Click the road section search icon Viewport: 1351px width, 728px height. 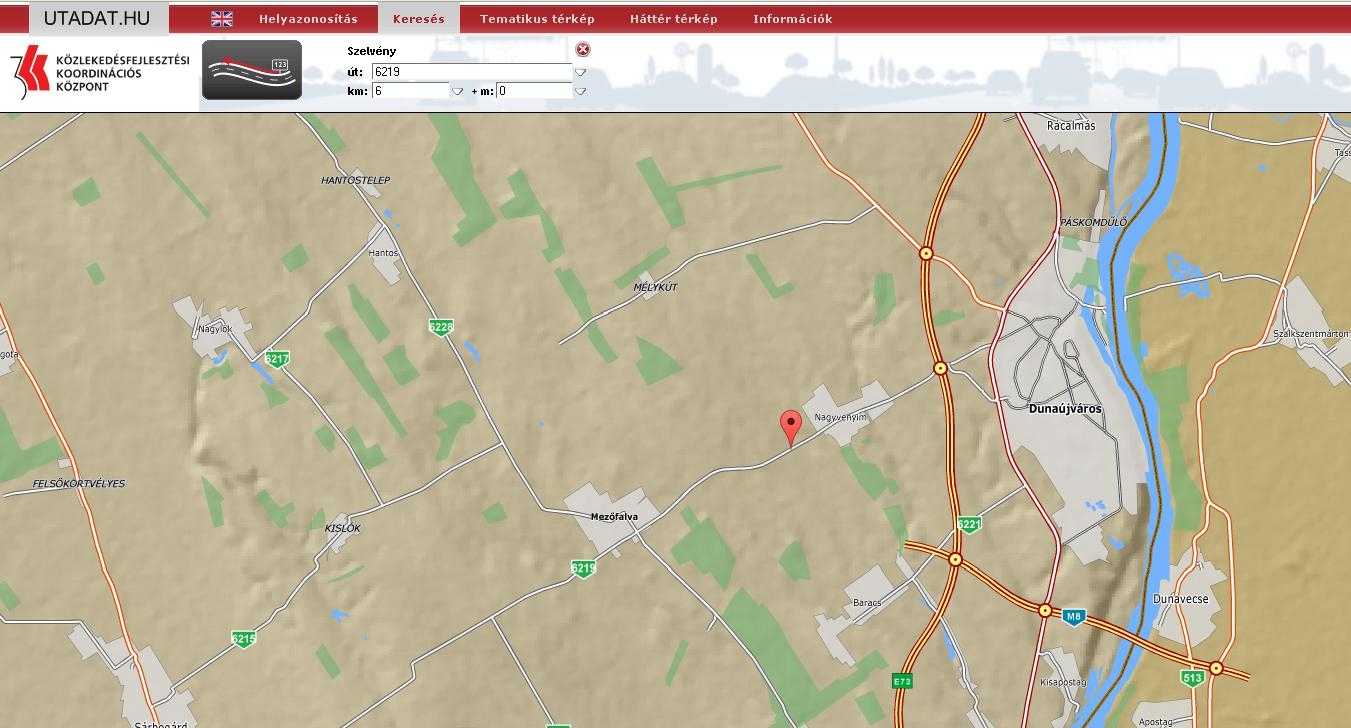(x=252, y=70)
